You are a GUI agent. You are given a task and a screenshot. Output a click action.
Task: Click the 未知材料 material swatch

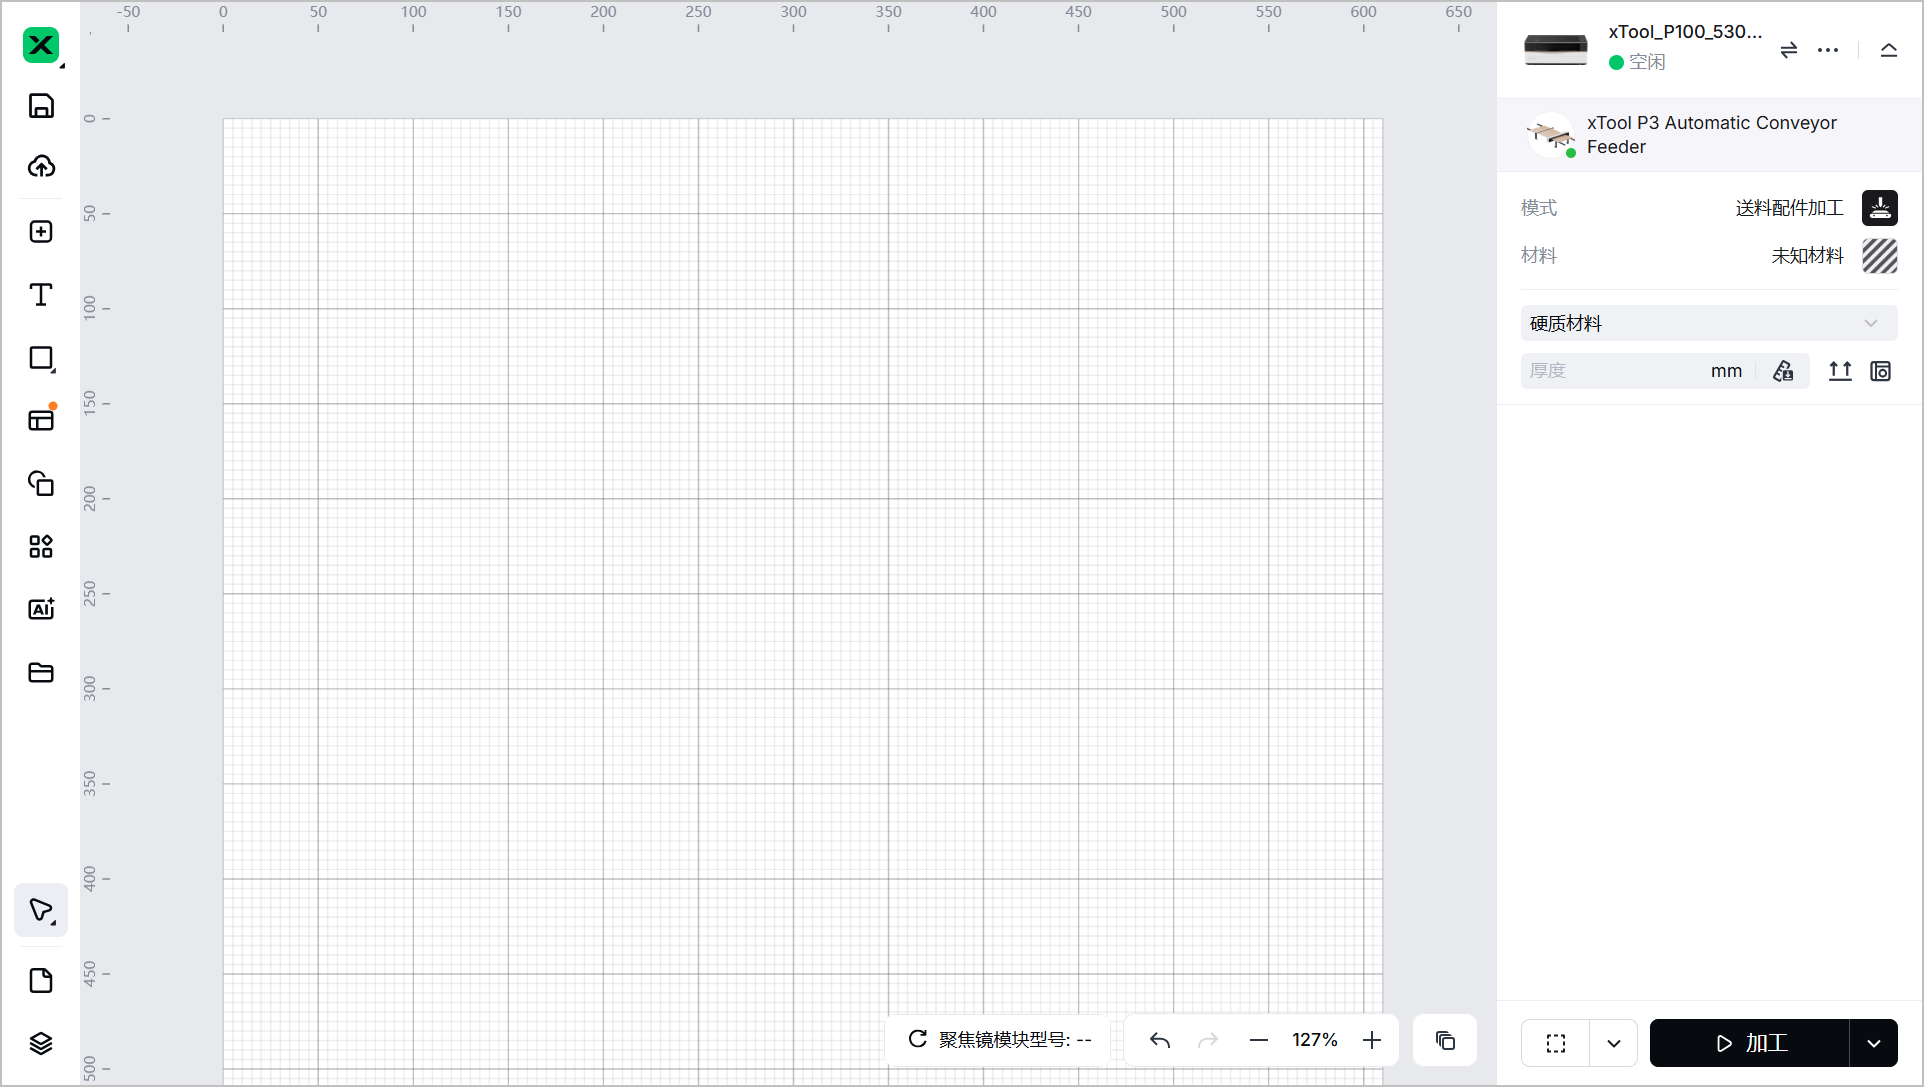[1880, 256]
